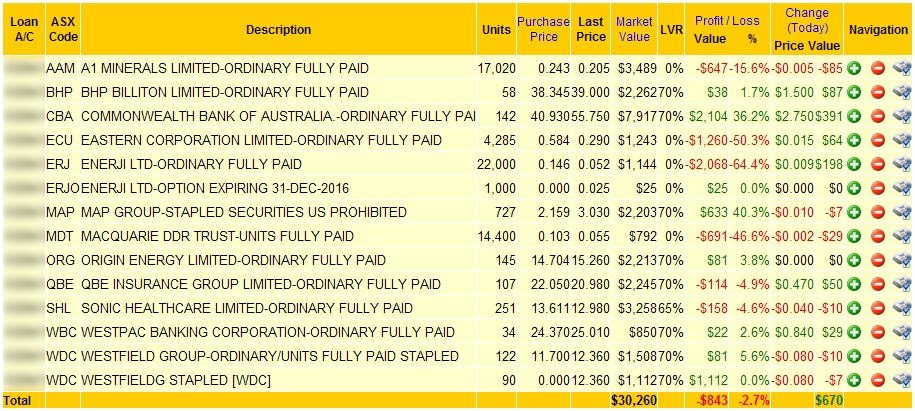Click printer checkmark in WESTFIELDG STAPLED row
This screenshot has height=411, width=915.
coord(902,380)
